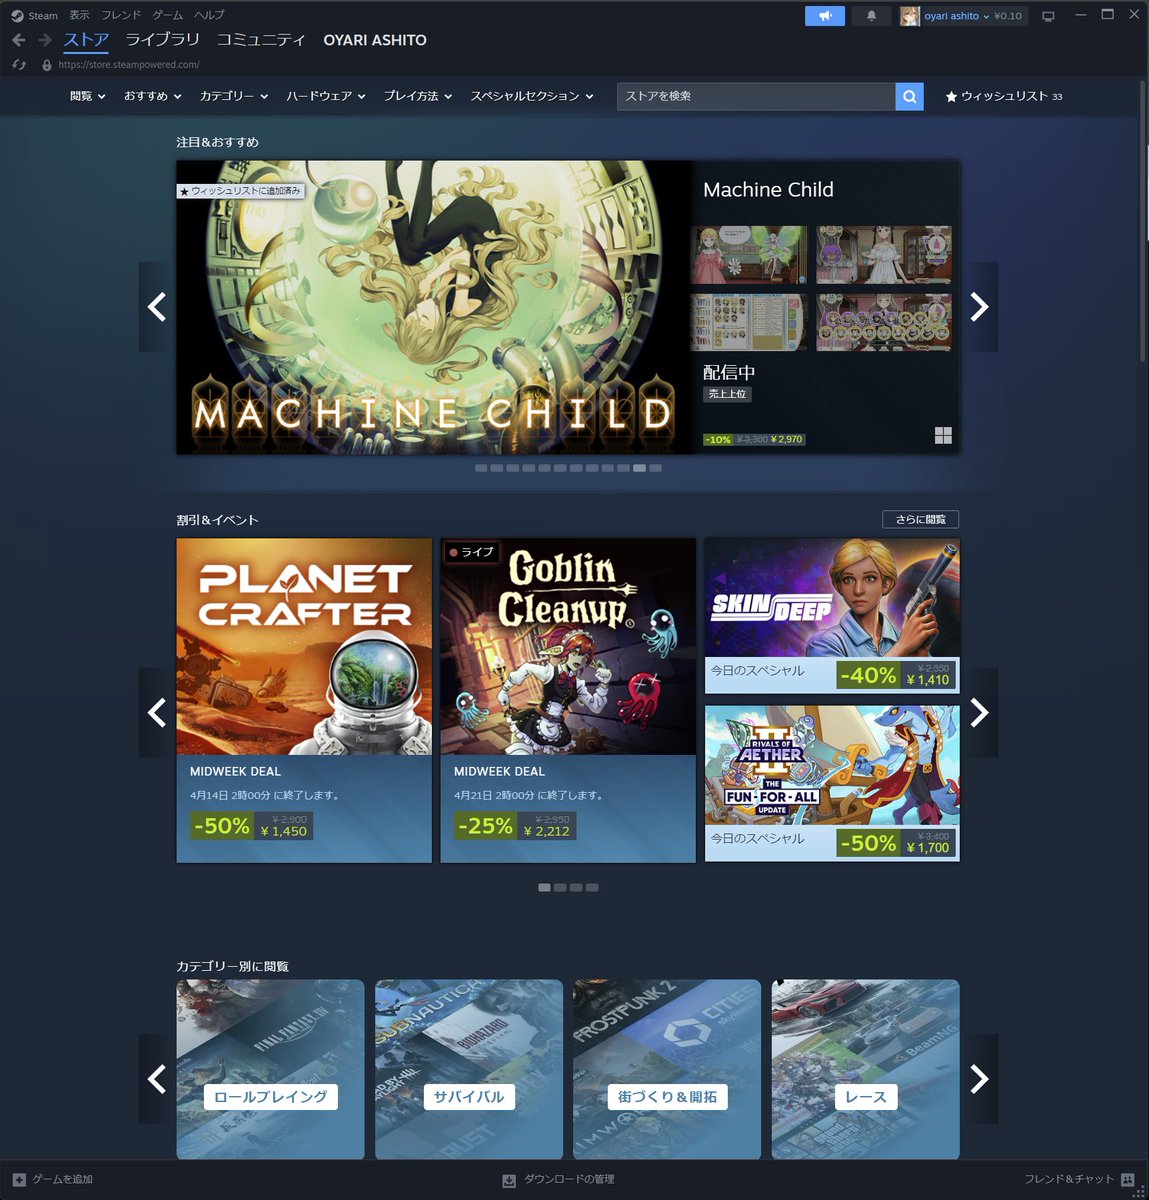
Task: Select the second discounts page dot
Action: pyautogui.click(x=560, y=887)
